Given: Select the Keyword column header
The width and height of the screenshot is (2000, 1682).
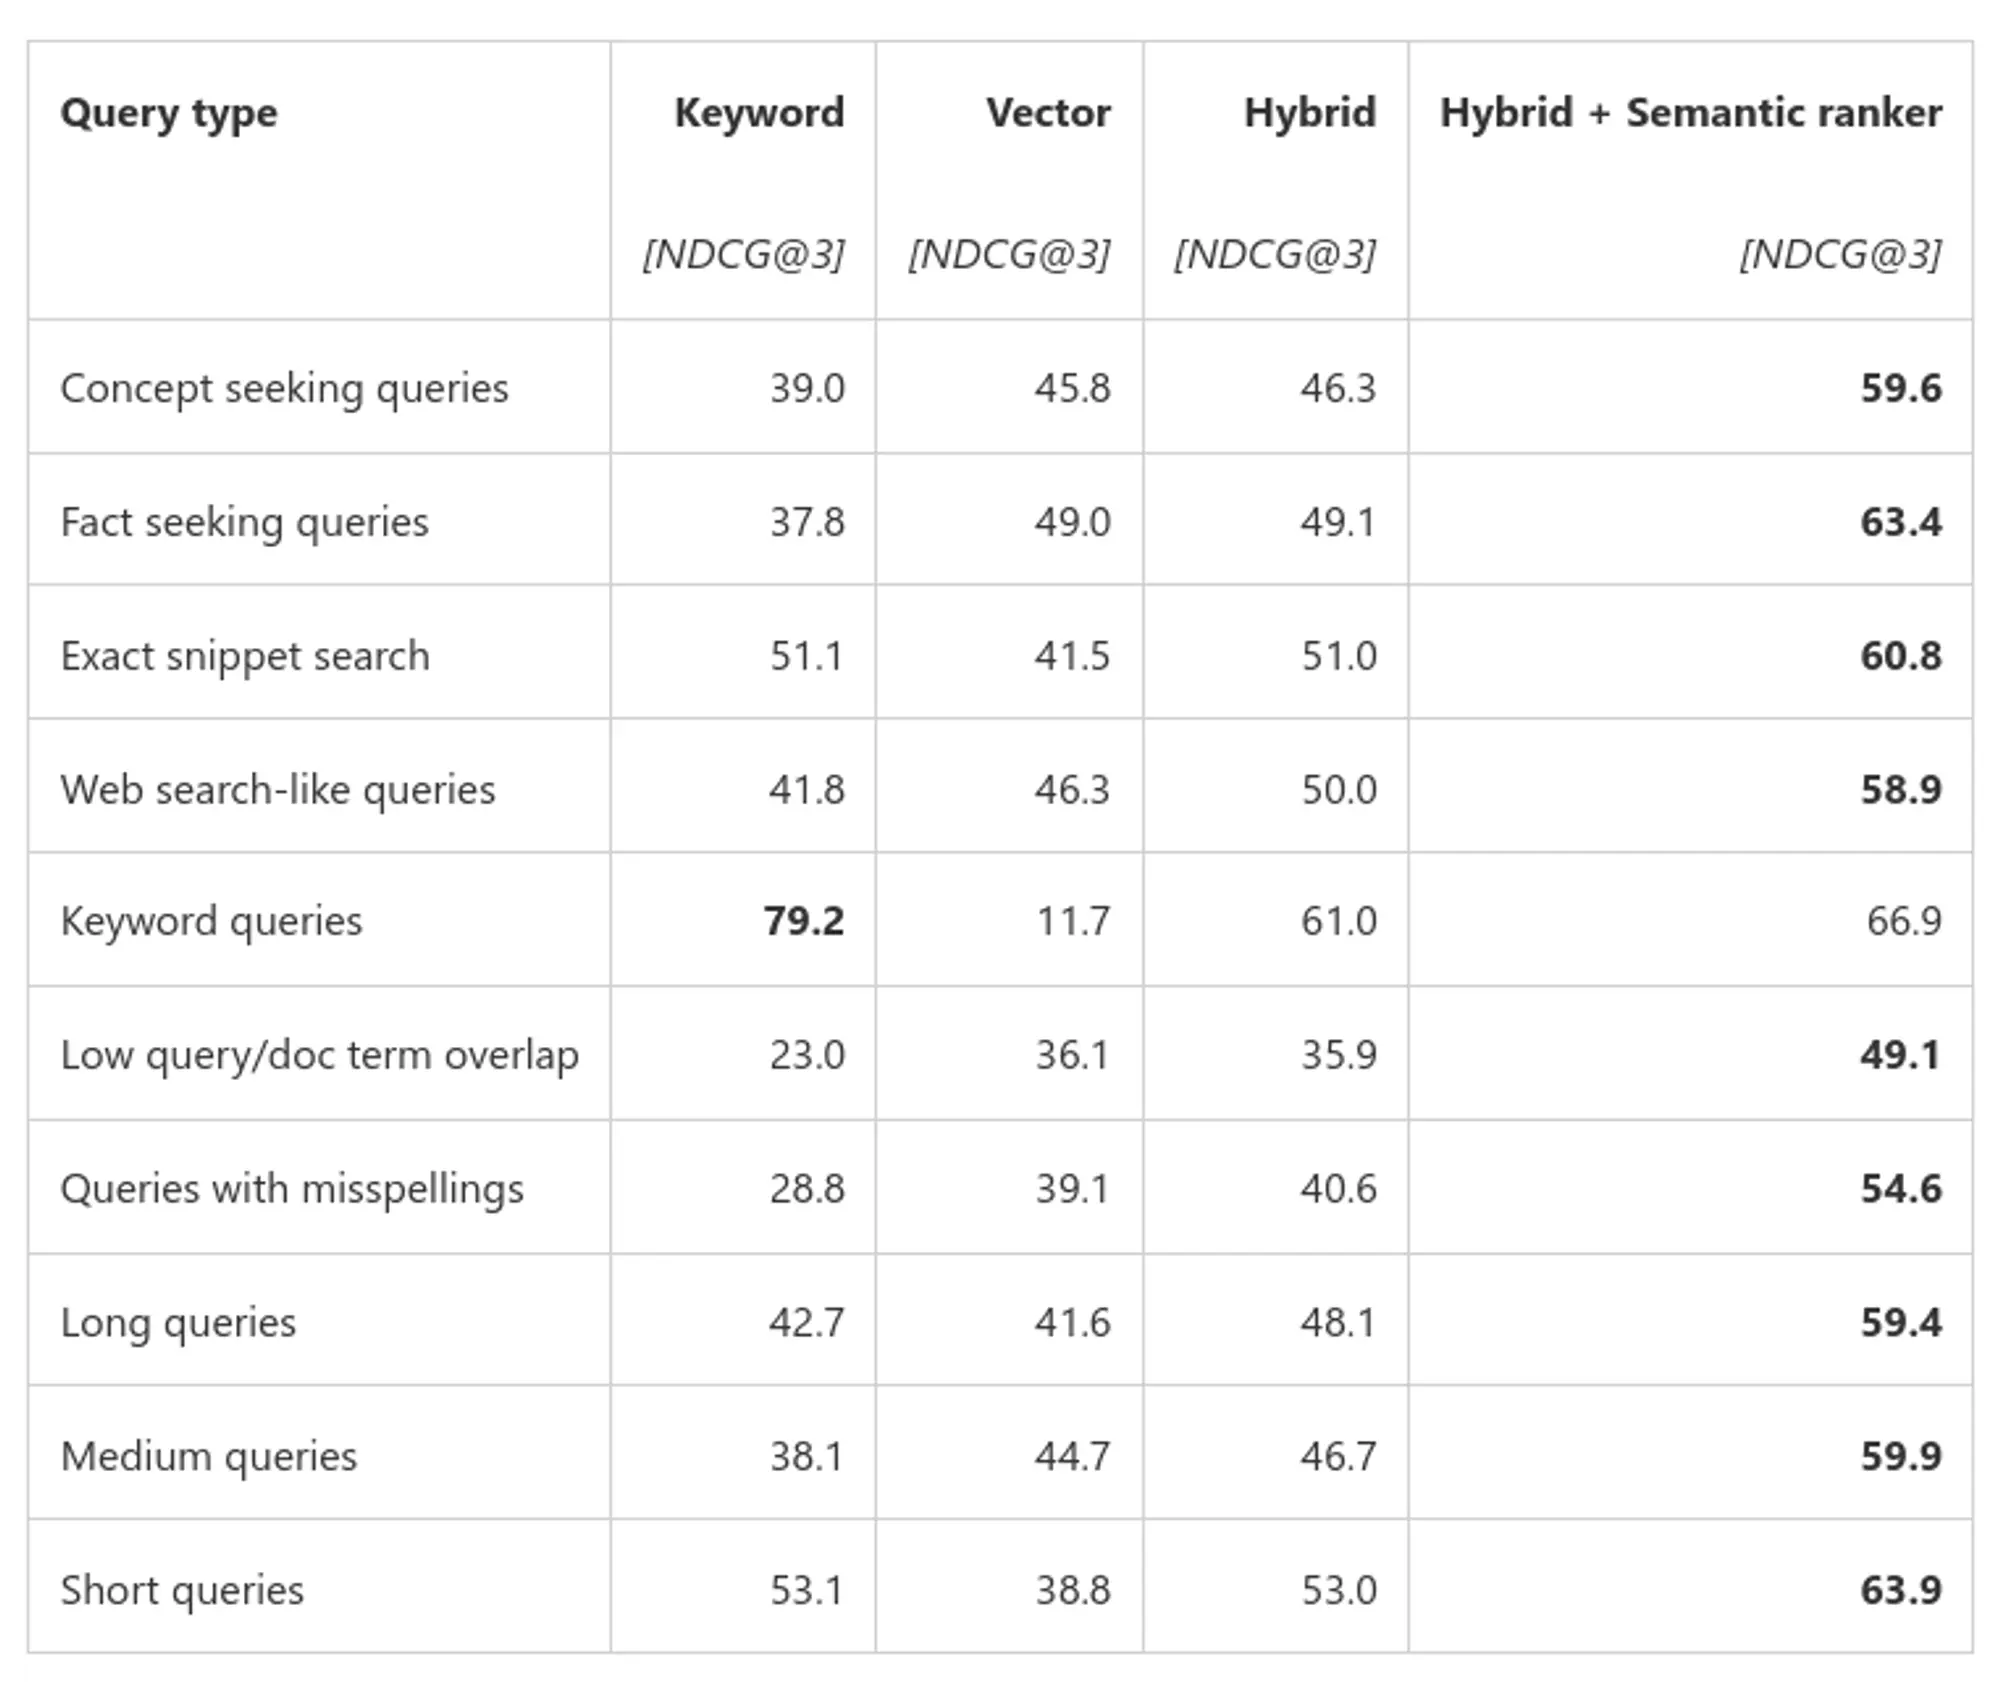Looking at the screenshot, I should [x=759, y=112].
